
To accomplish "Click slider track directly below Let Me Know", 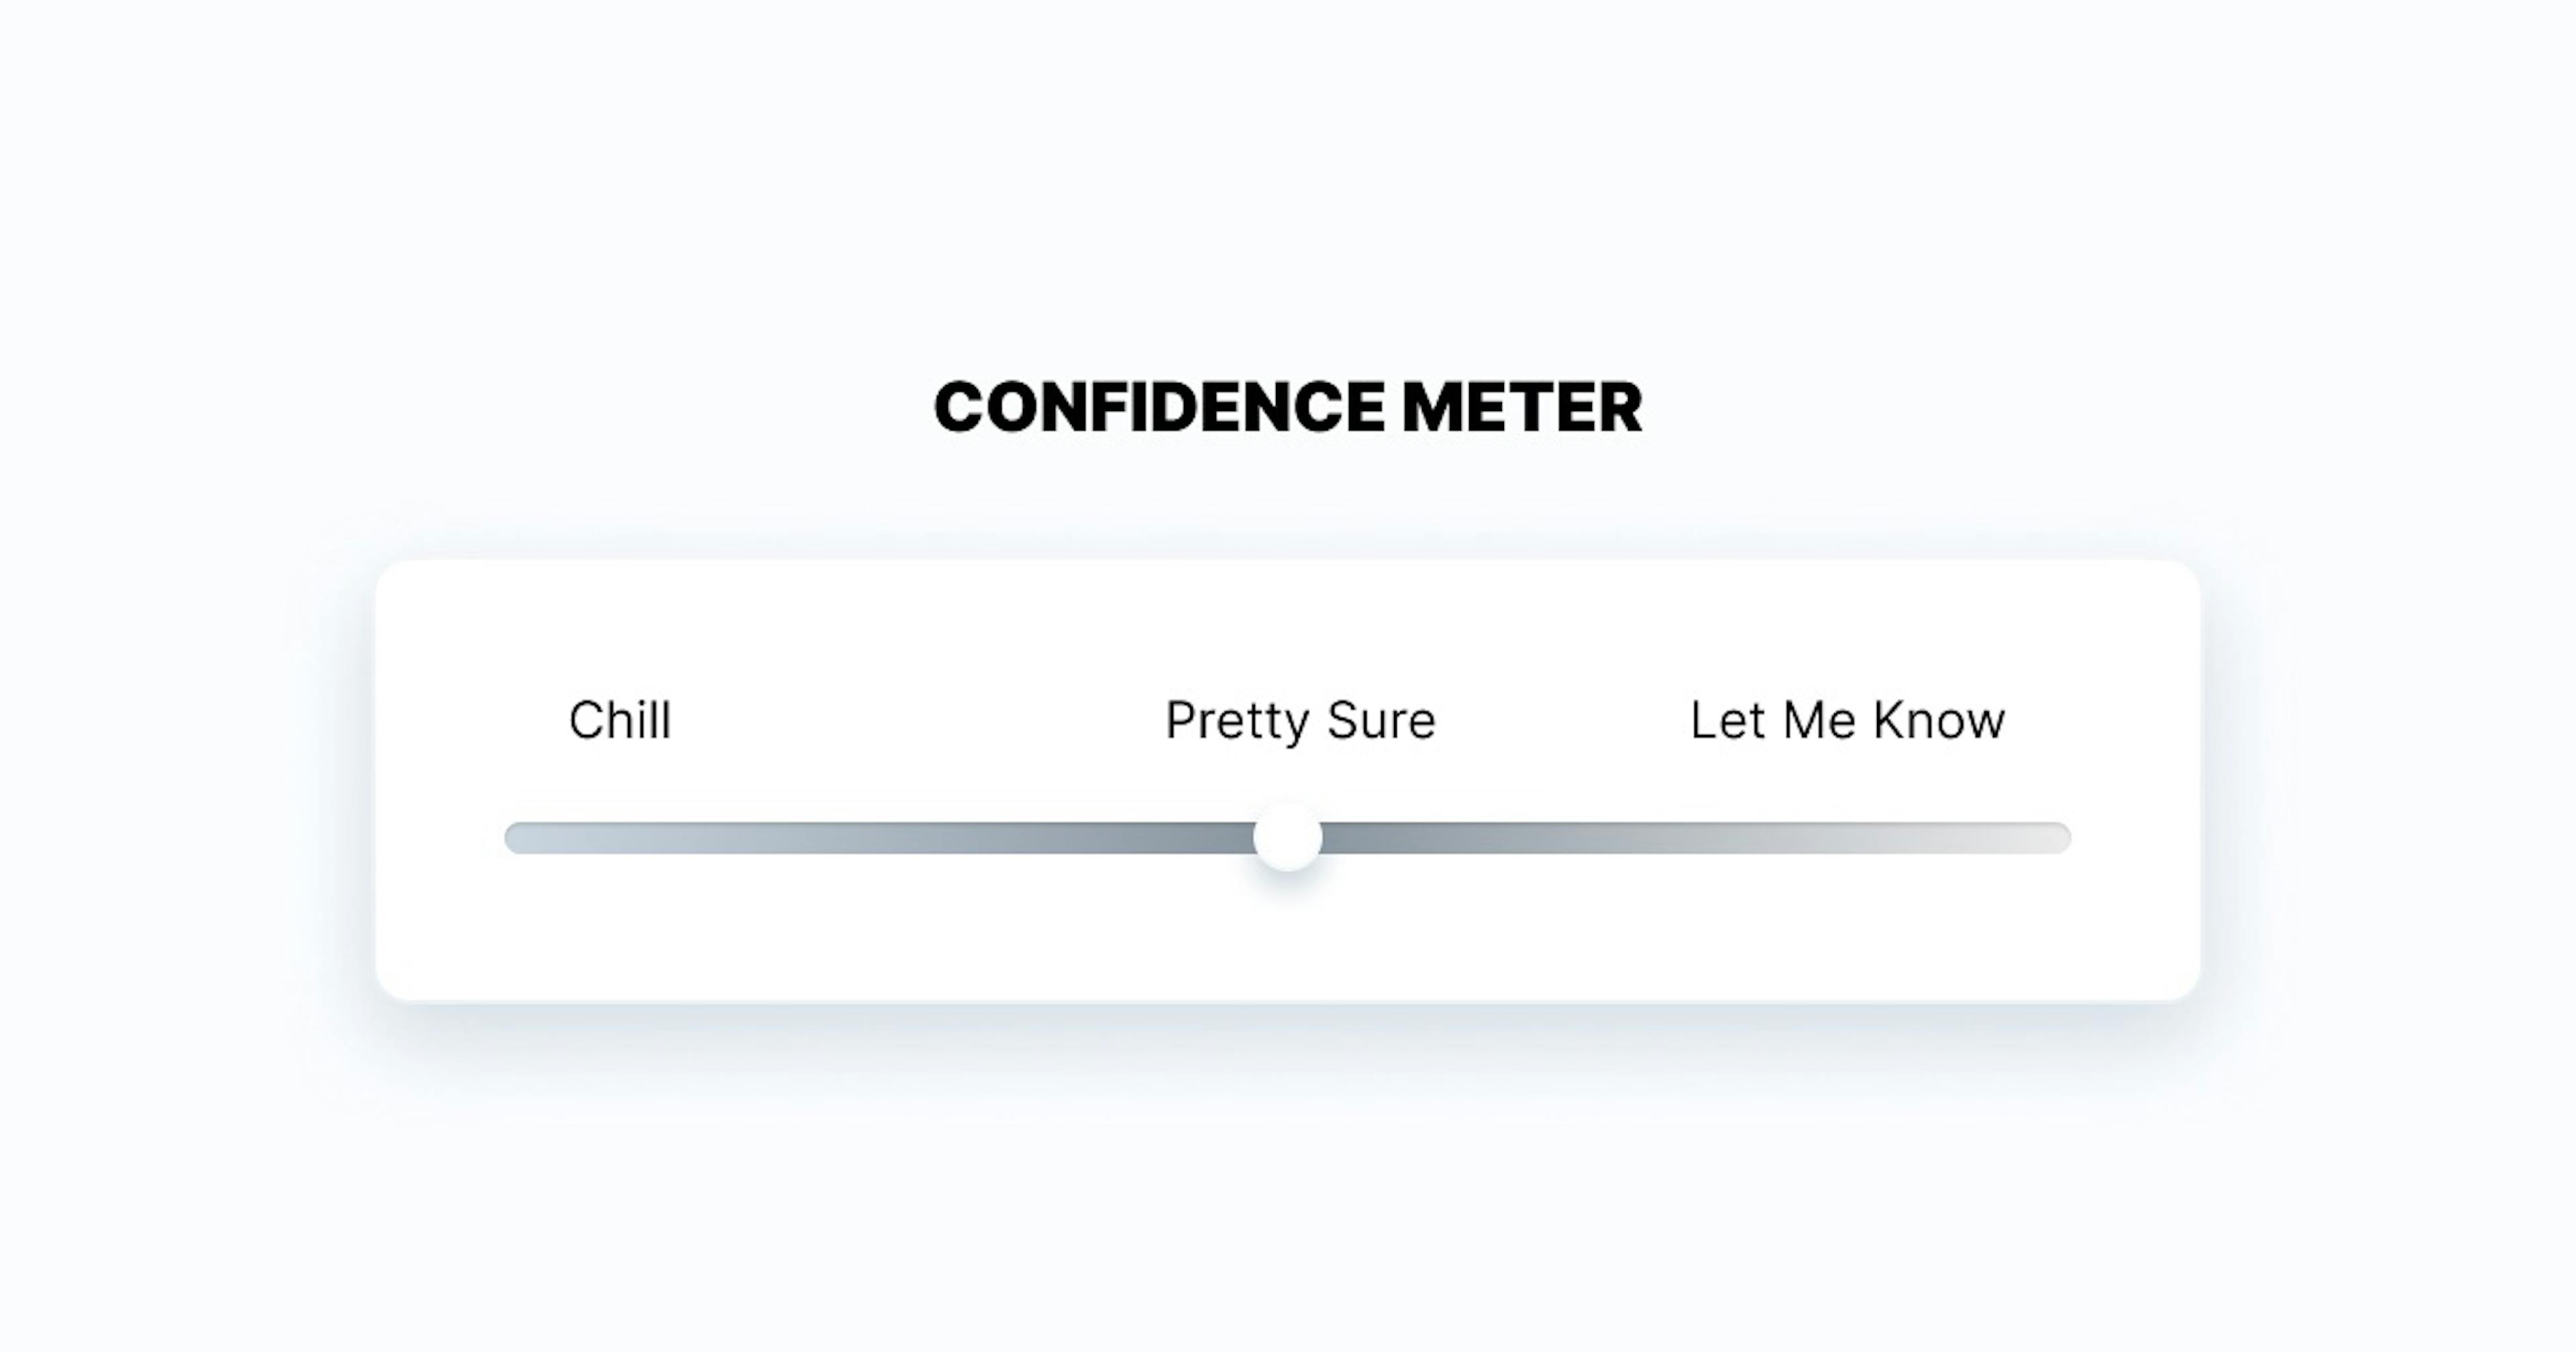I will (1847, 838).
